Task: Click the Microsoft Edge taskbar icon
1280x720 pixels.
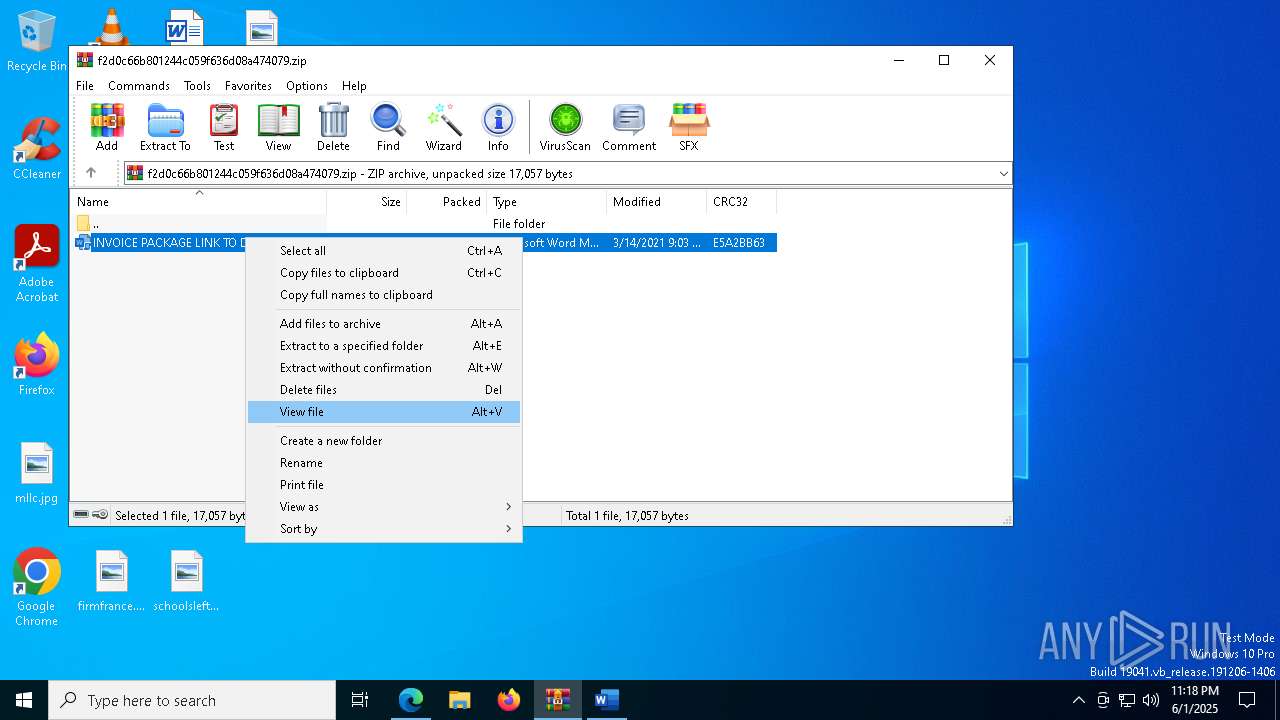Action: click(411, 700)
